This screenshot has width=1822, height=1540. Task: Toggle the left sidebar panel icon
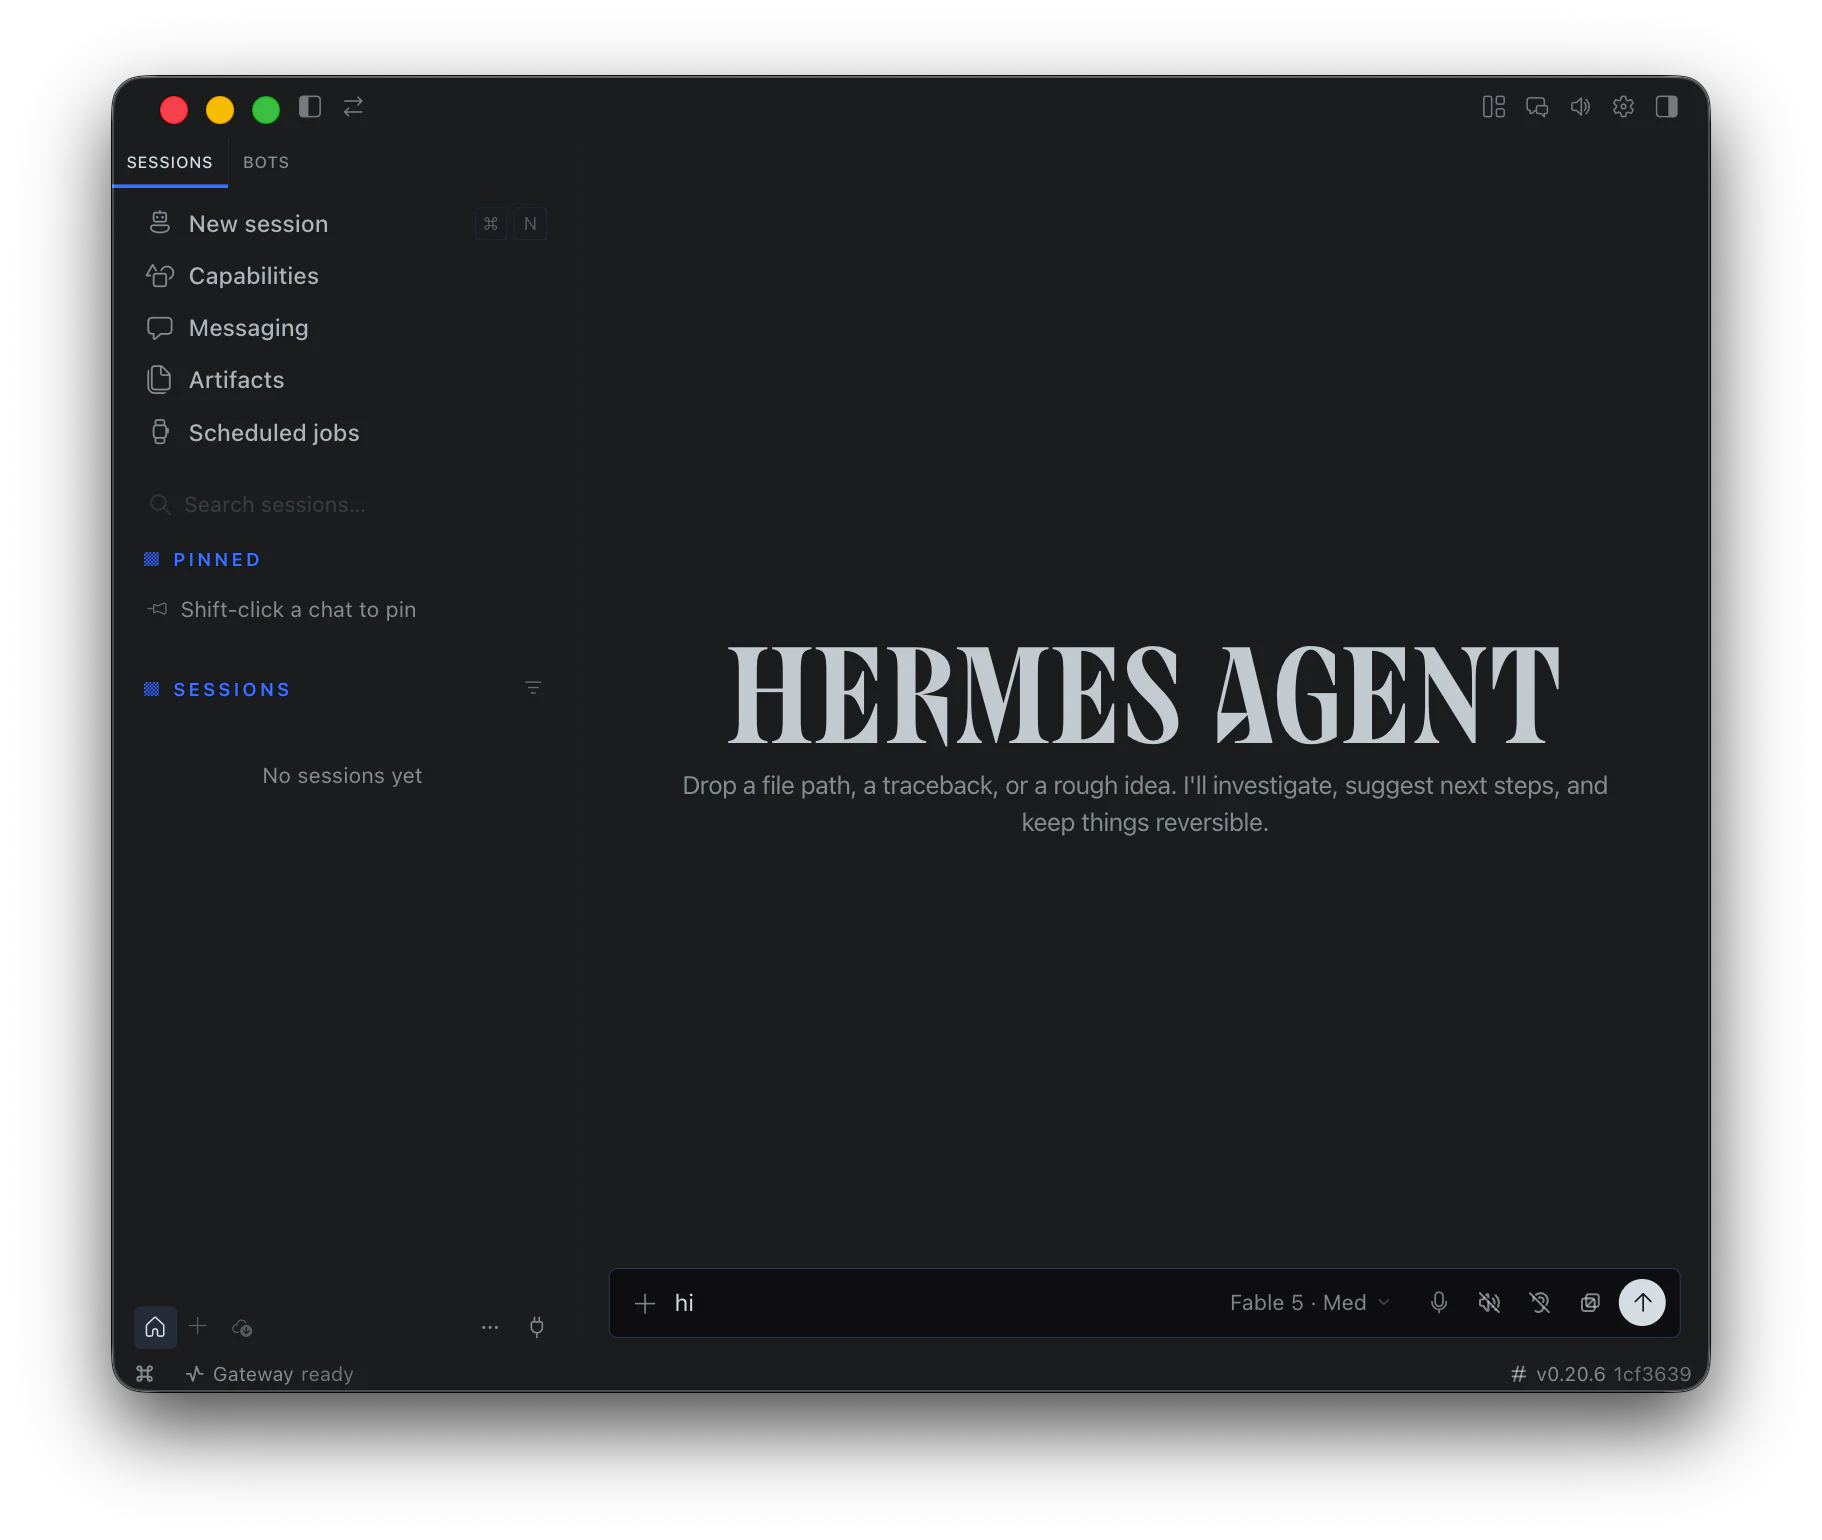(310, 107)
